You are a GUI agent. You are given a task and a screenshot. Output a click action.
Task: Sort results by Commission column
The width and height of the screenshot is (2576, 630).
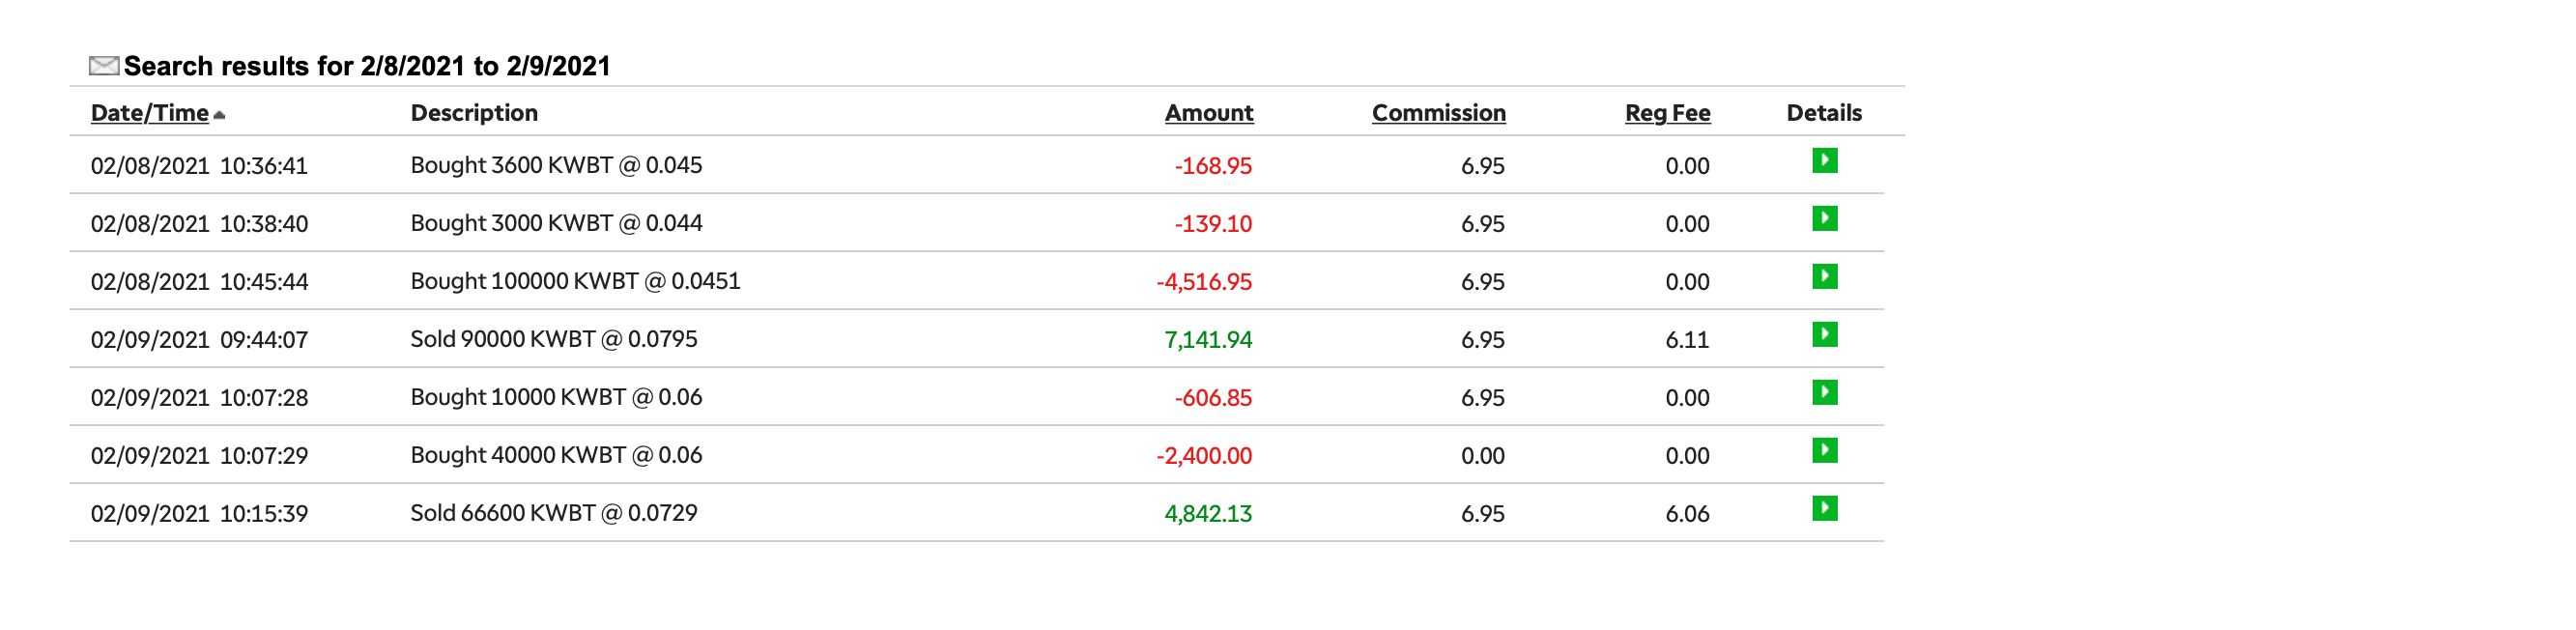point(1438,113)
